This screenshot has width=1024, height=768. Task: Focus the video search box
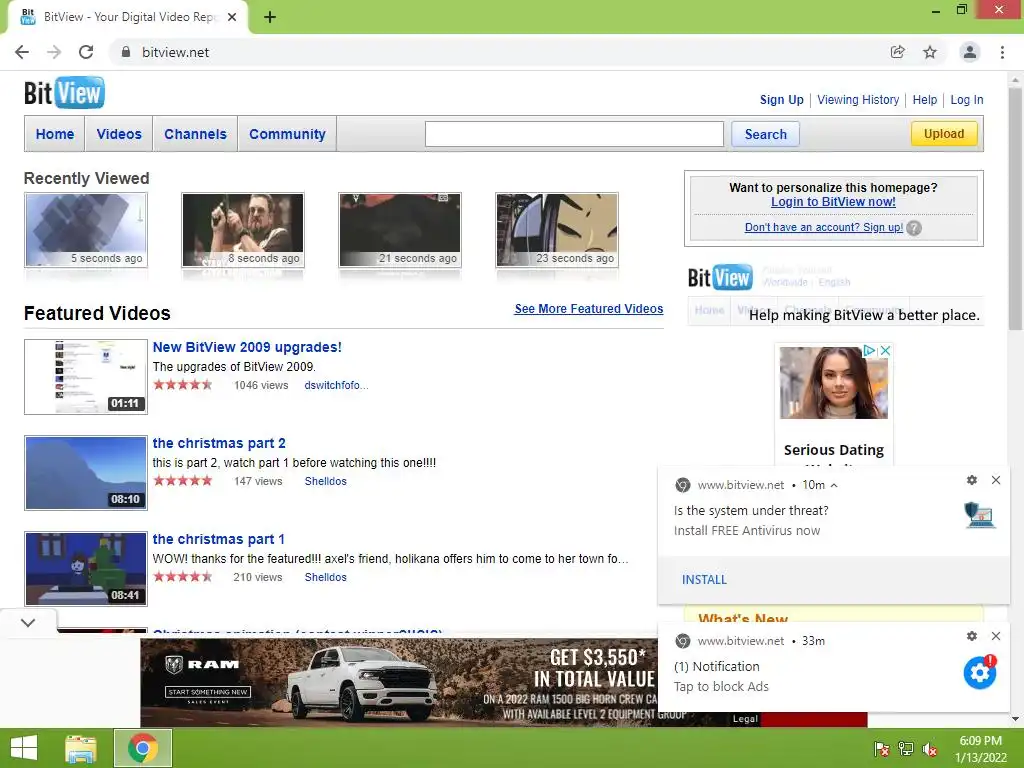(x=574, y=134)
